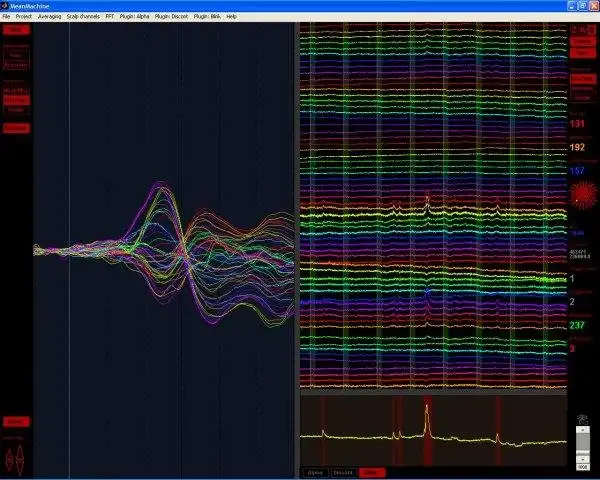The height and width of the screenshot is (480, 600).
Task: Open the Averaging menu
Action: point(49,16)
